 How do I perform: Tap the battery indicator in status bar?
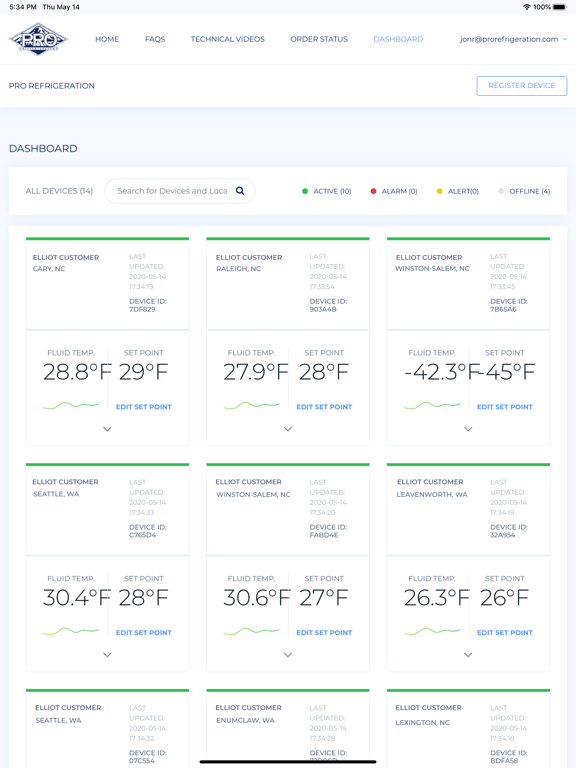(x=560, y=7)
